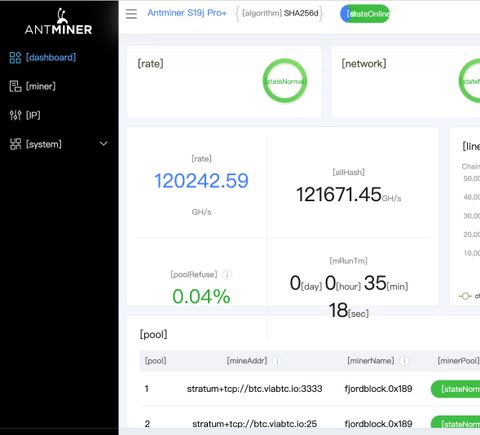Viewport: 480px width, 435px height.
Task: Click the Antminer S19j Pro+ title link
Action: [187, 13]
